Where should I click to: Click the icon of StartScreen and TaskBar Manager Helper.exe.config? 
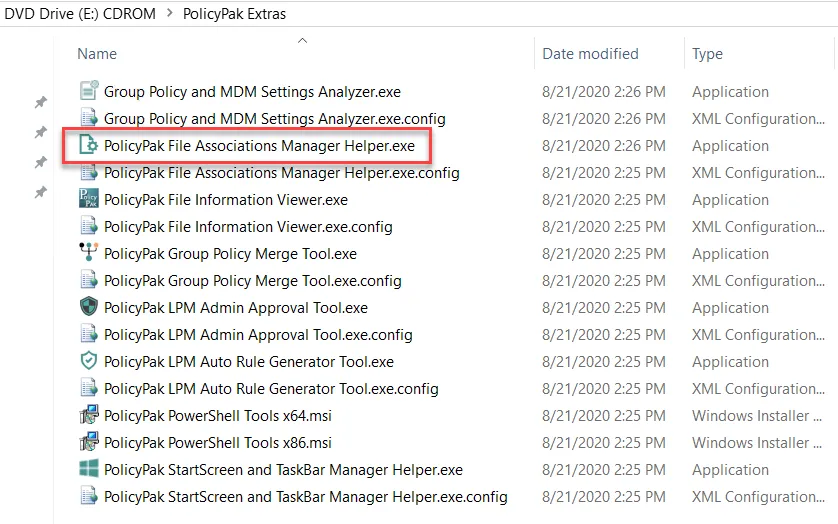click(x=89, y=496)
